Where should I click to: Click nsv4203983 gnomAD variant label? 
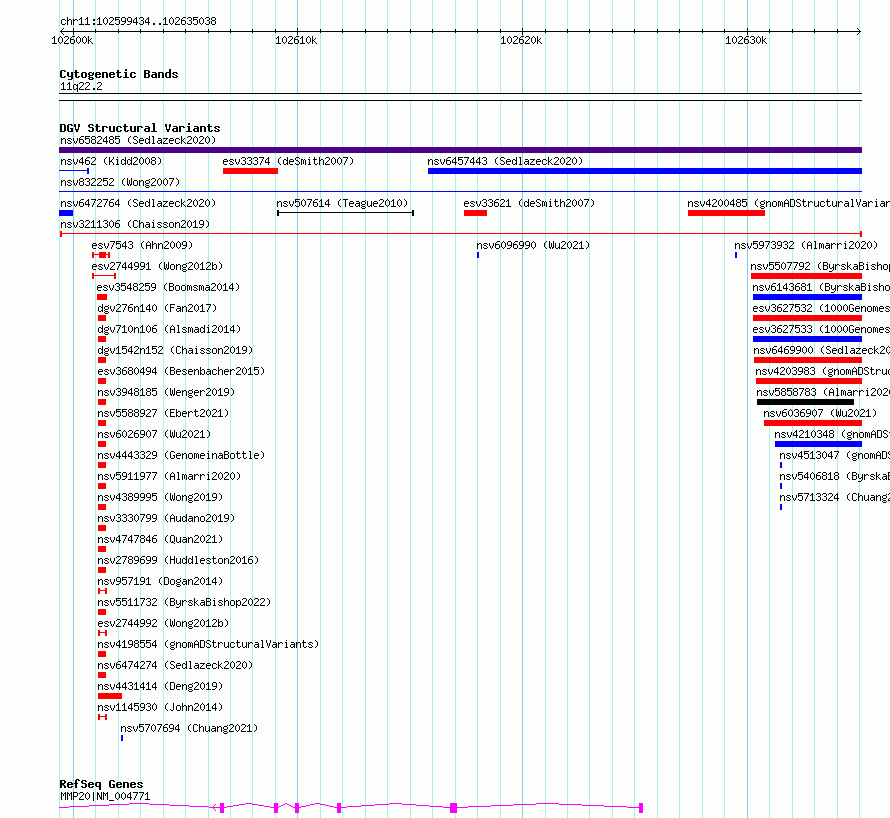tap(822, 371)
